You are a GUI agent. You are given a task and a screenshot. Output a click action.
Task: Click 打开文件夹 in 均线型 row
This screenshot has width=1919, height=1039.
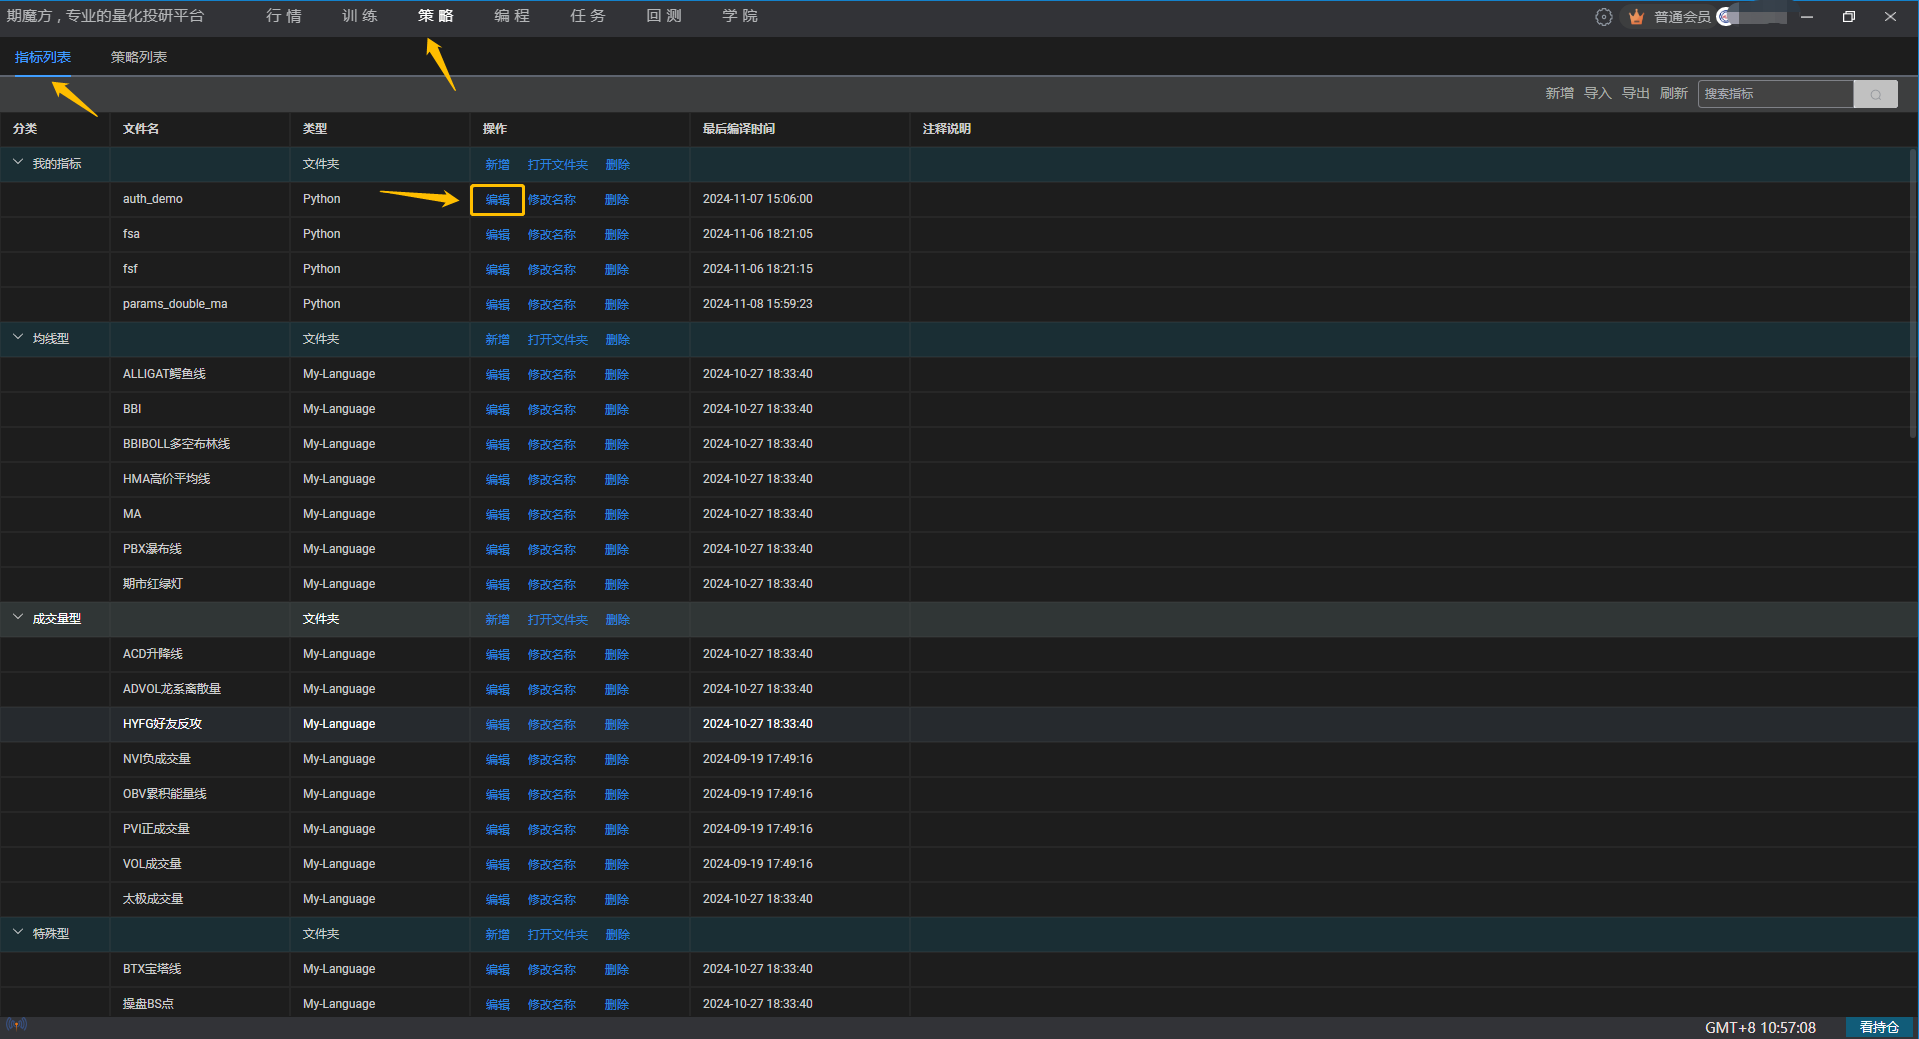pos(558,340)
